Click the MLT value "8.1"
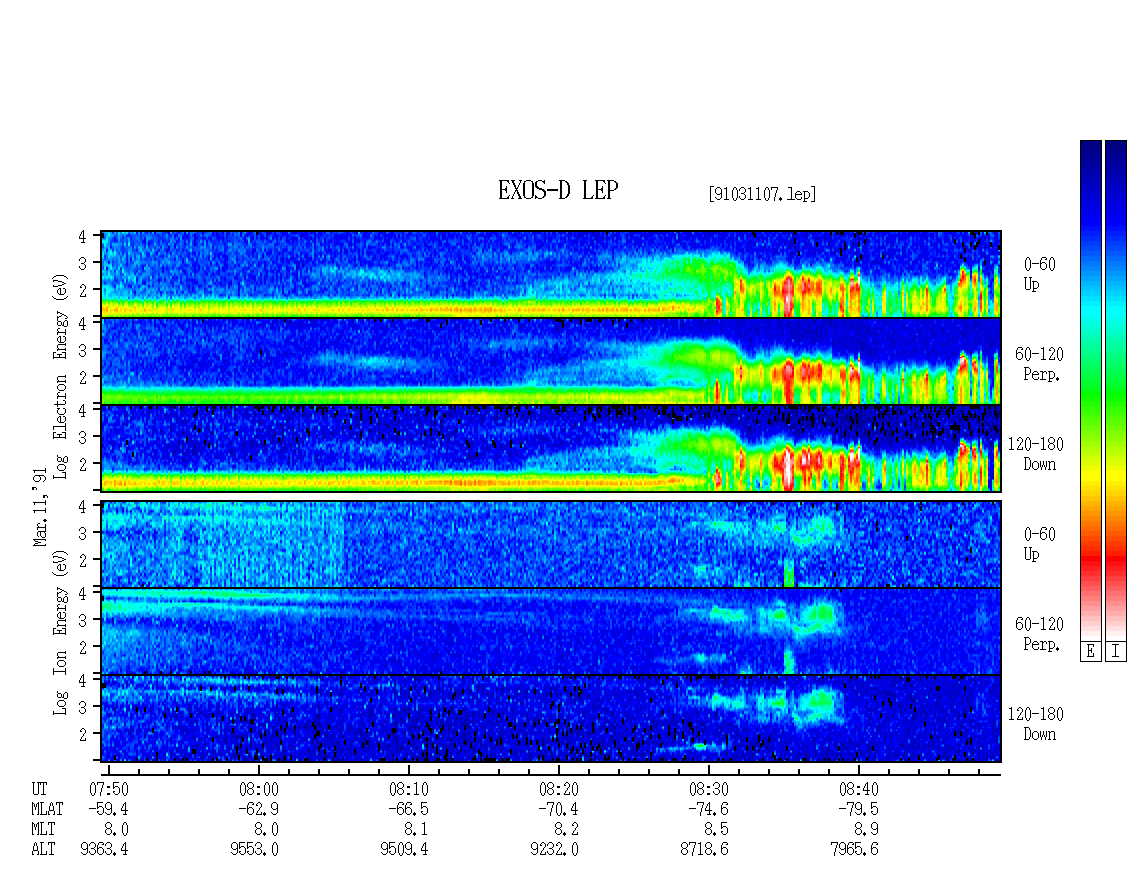This screenshot has width=1130, height=875. point(417,830)
